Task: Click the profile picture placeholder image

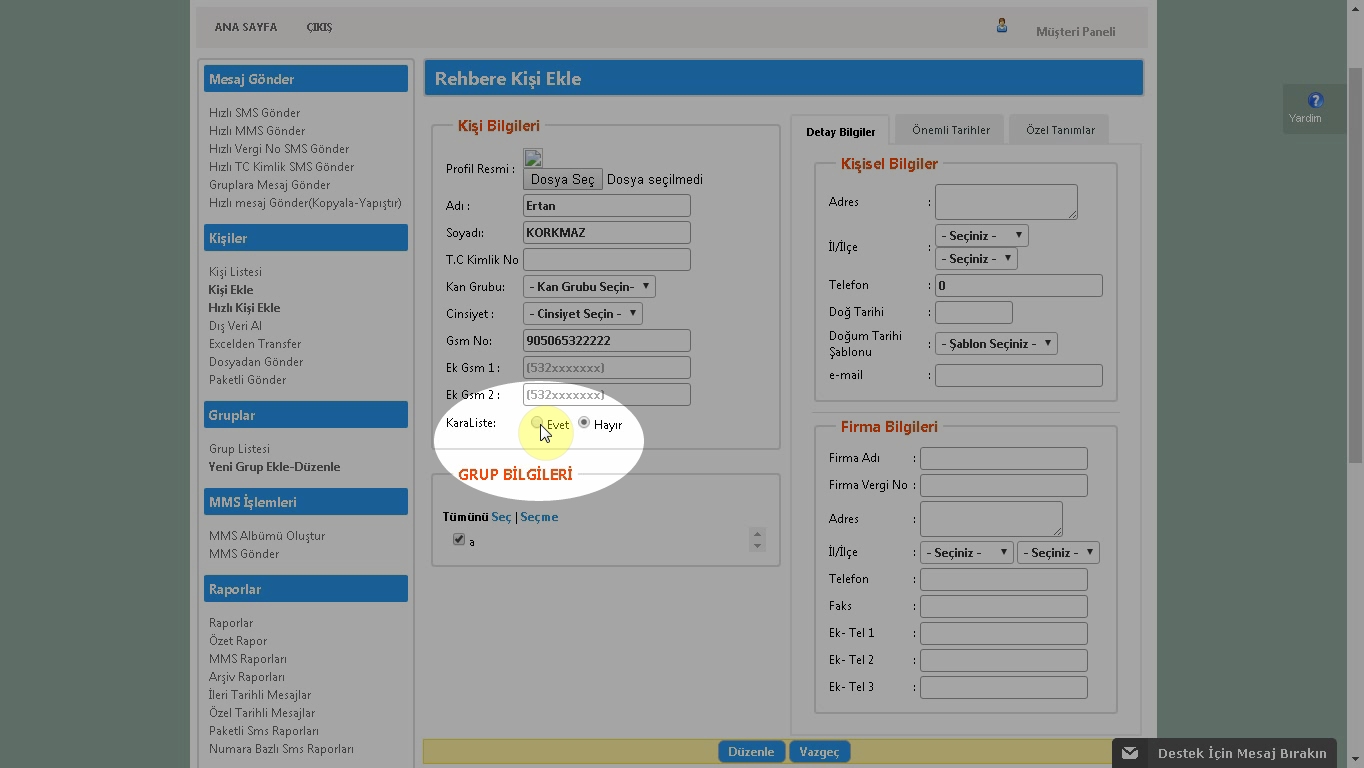Action: (x=533, y=158)
